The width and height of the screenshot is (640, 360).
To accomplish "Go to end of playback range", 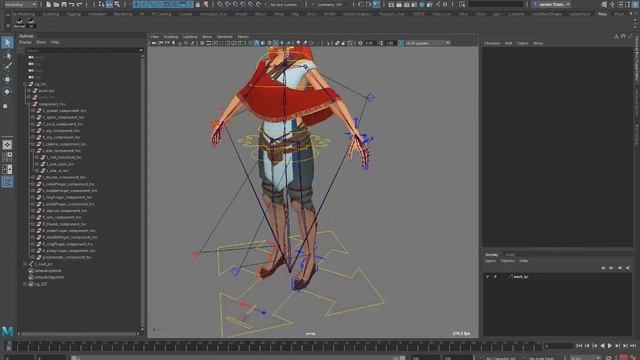I will point(633,346).
